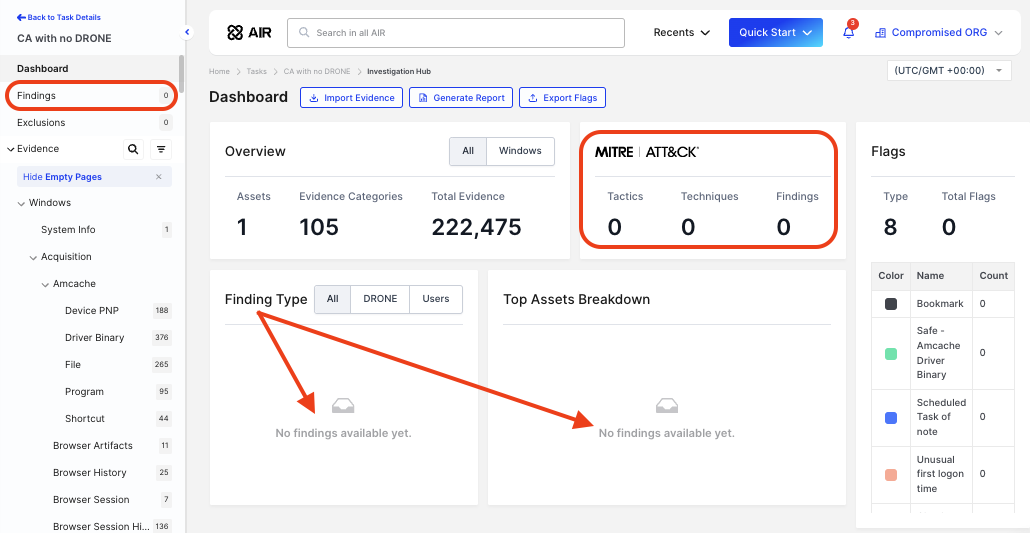Collapse the sidebar with the arrow handle
This screenshot has width=1030, height=533.
(x=187, y=33)
